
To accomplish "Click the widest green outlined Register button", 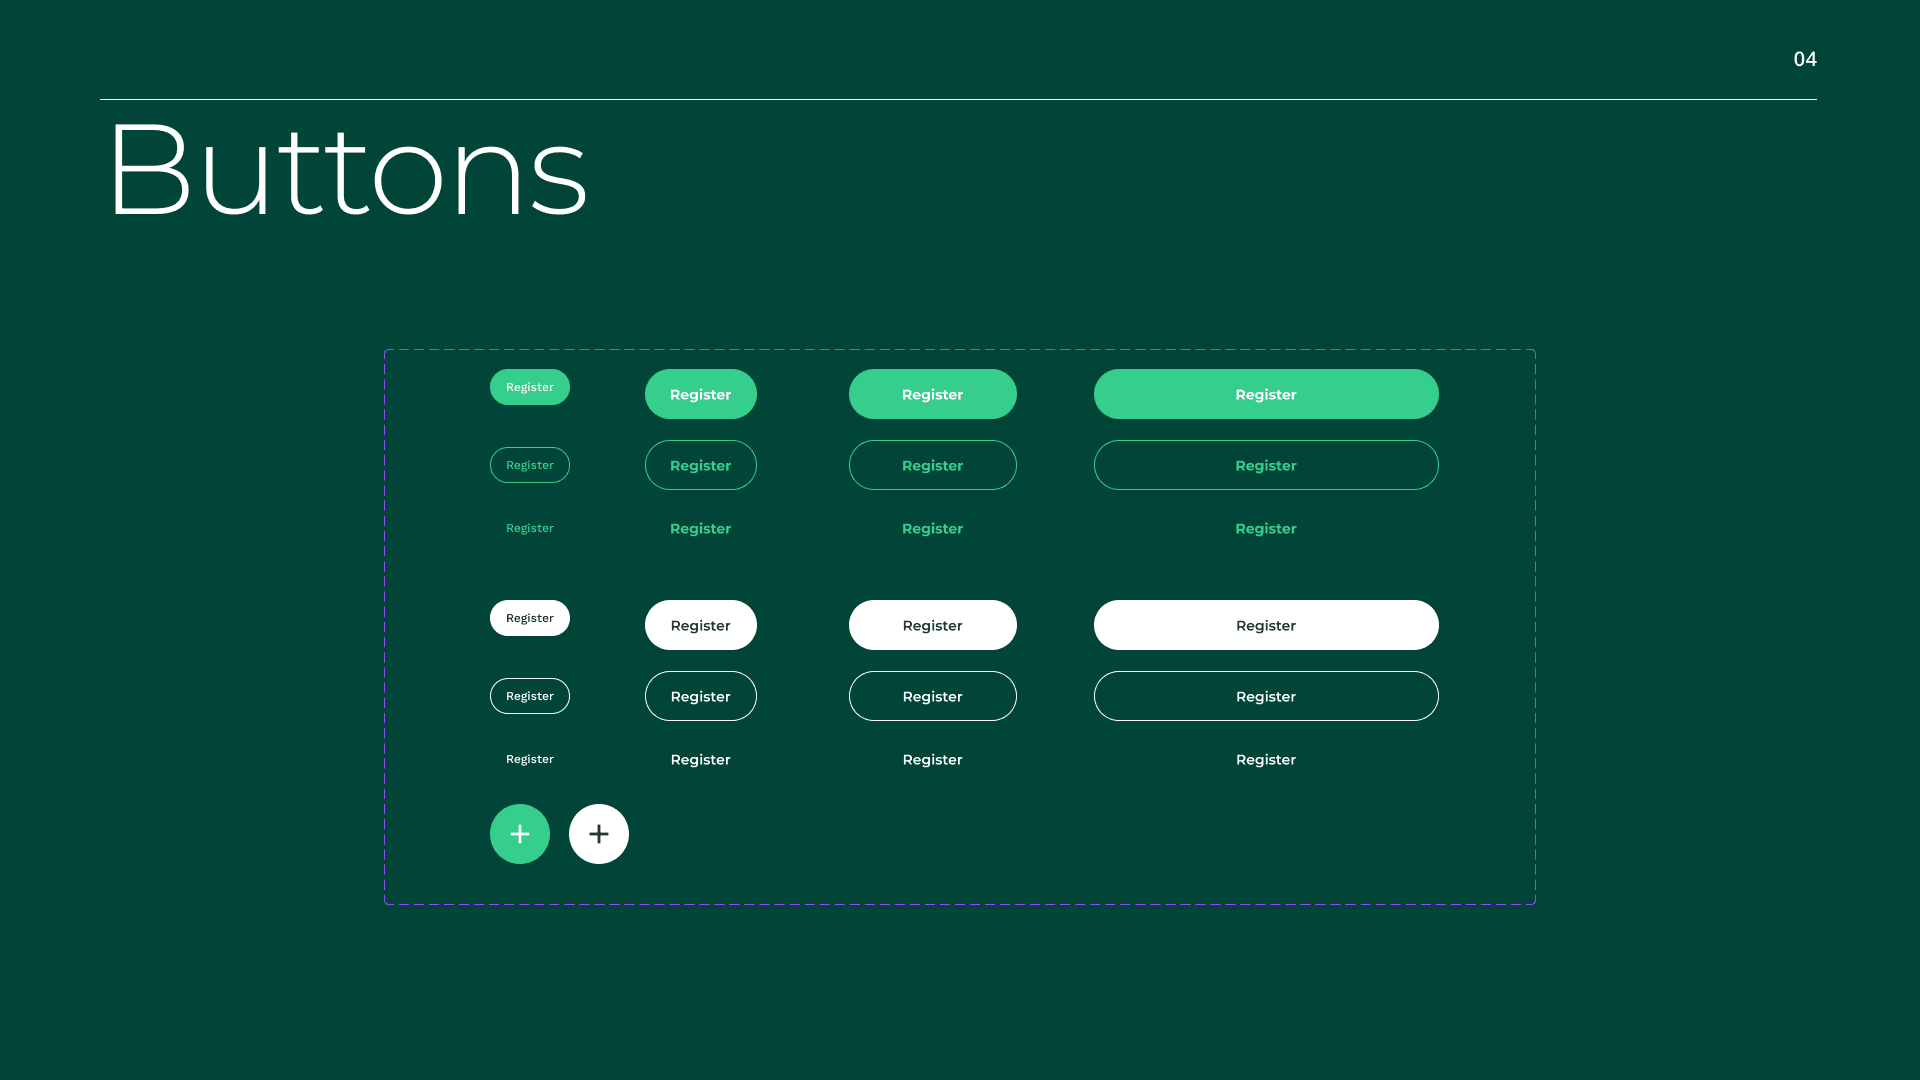I will (1266, 465).
